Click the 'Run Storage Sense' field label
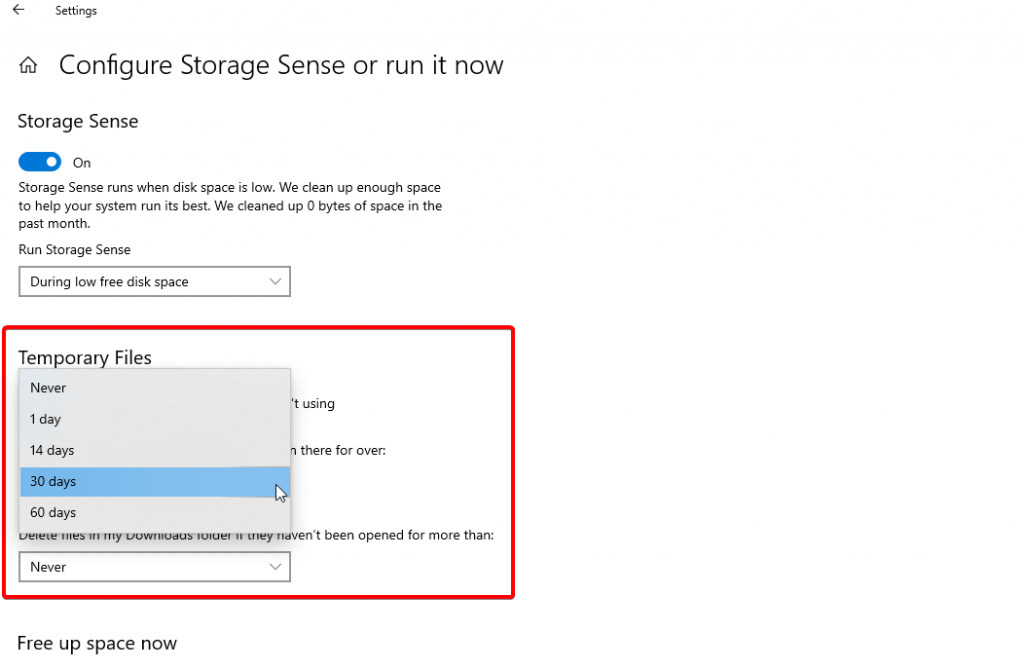 tap(75, 249)
